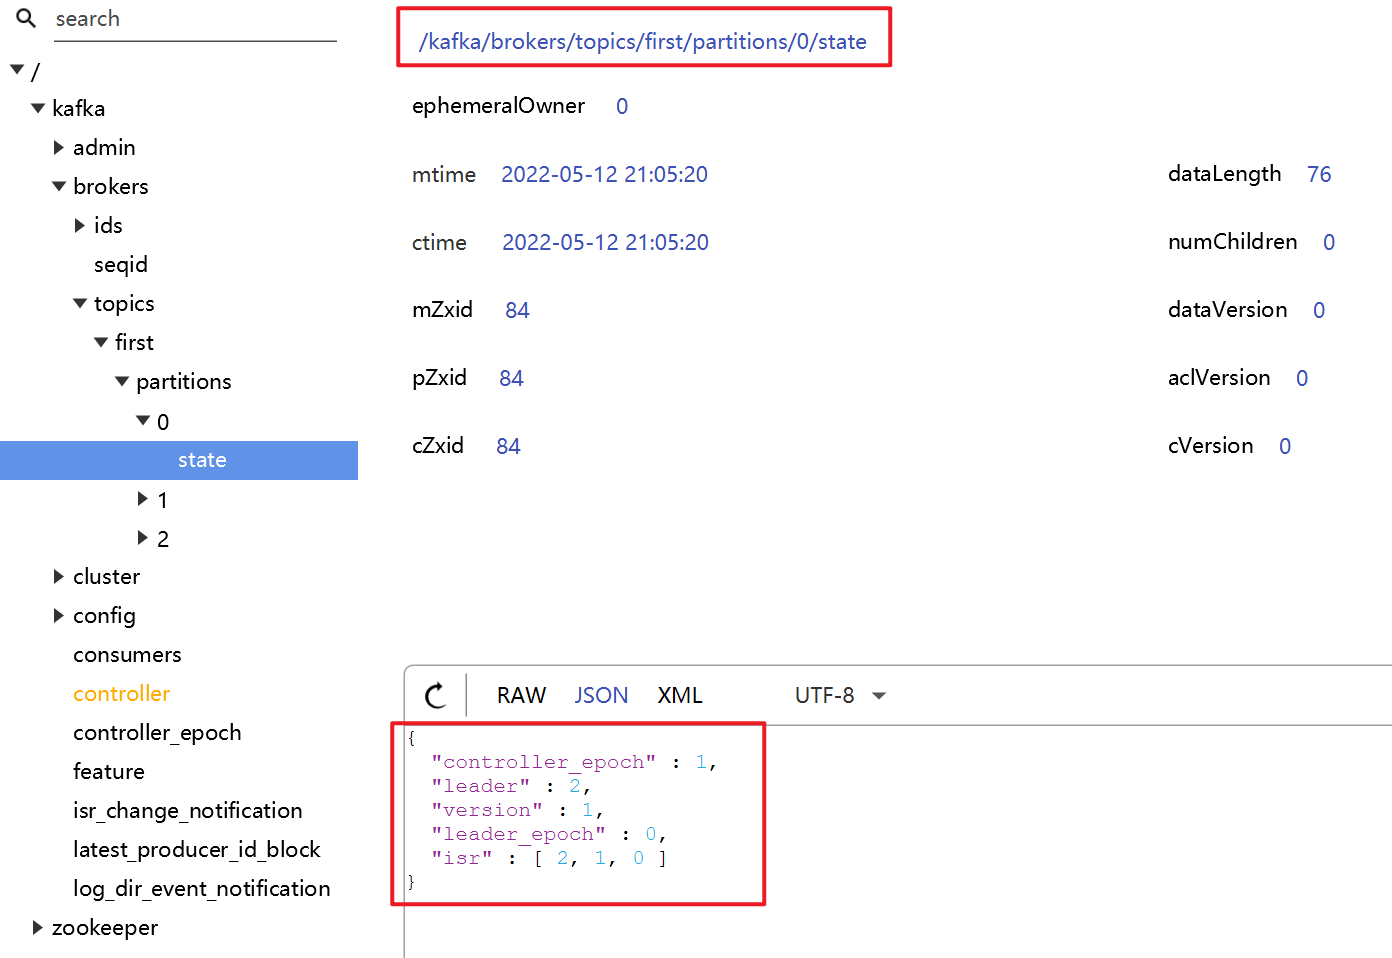Type in the search input field
Viewport: 1392px width, 958px height.
click(195, 20)
